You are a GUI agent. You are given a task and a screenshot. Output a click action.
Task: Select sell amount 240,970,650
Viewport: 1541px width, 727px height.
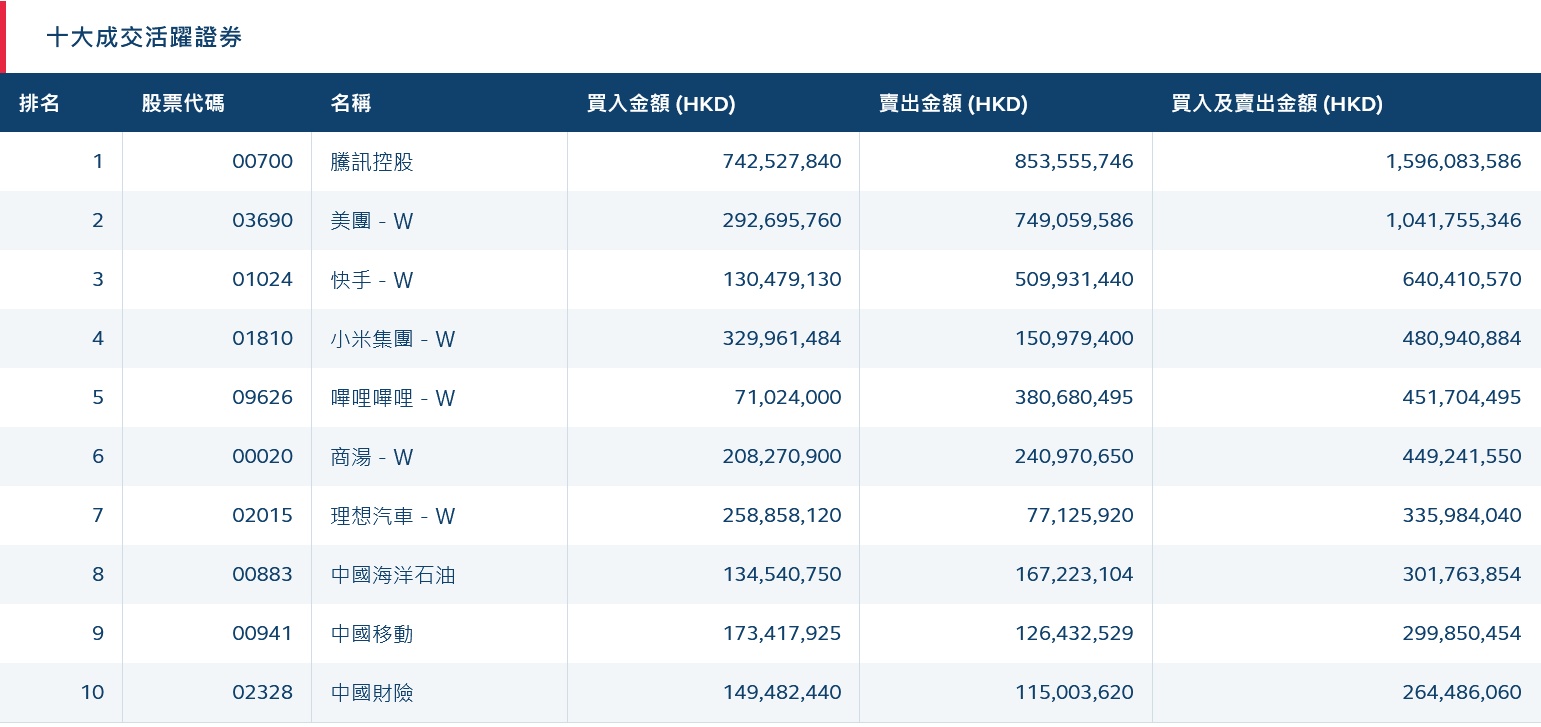[x=1074, y=457]
